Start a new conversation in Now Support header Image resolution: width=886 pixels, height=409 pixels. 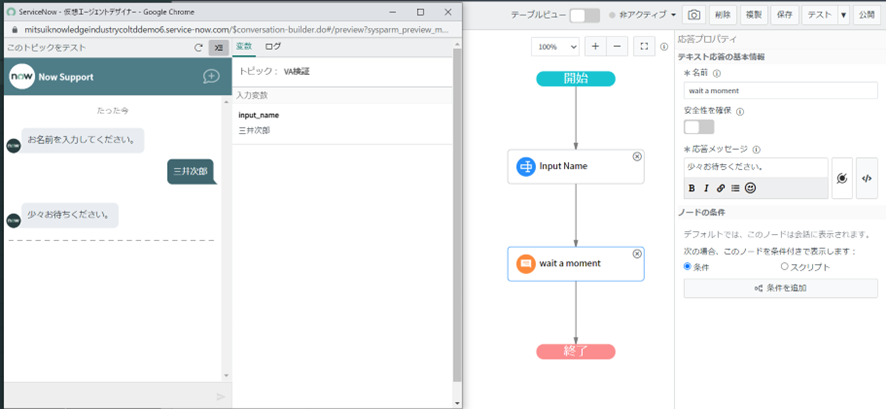click(211, 77)
